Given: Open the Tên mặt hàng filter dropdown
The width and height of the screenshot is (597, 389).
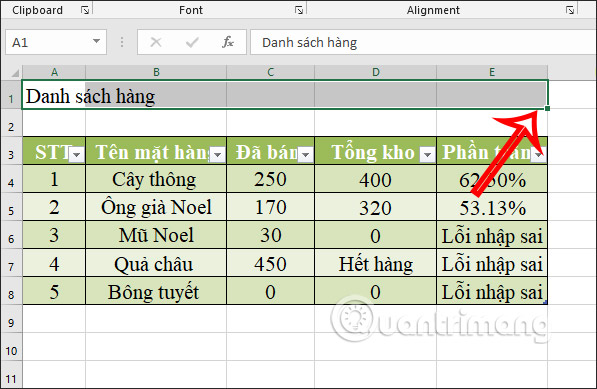Looking at the screenshot, I should [x=218, y=155].
